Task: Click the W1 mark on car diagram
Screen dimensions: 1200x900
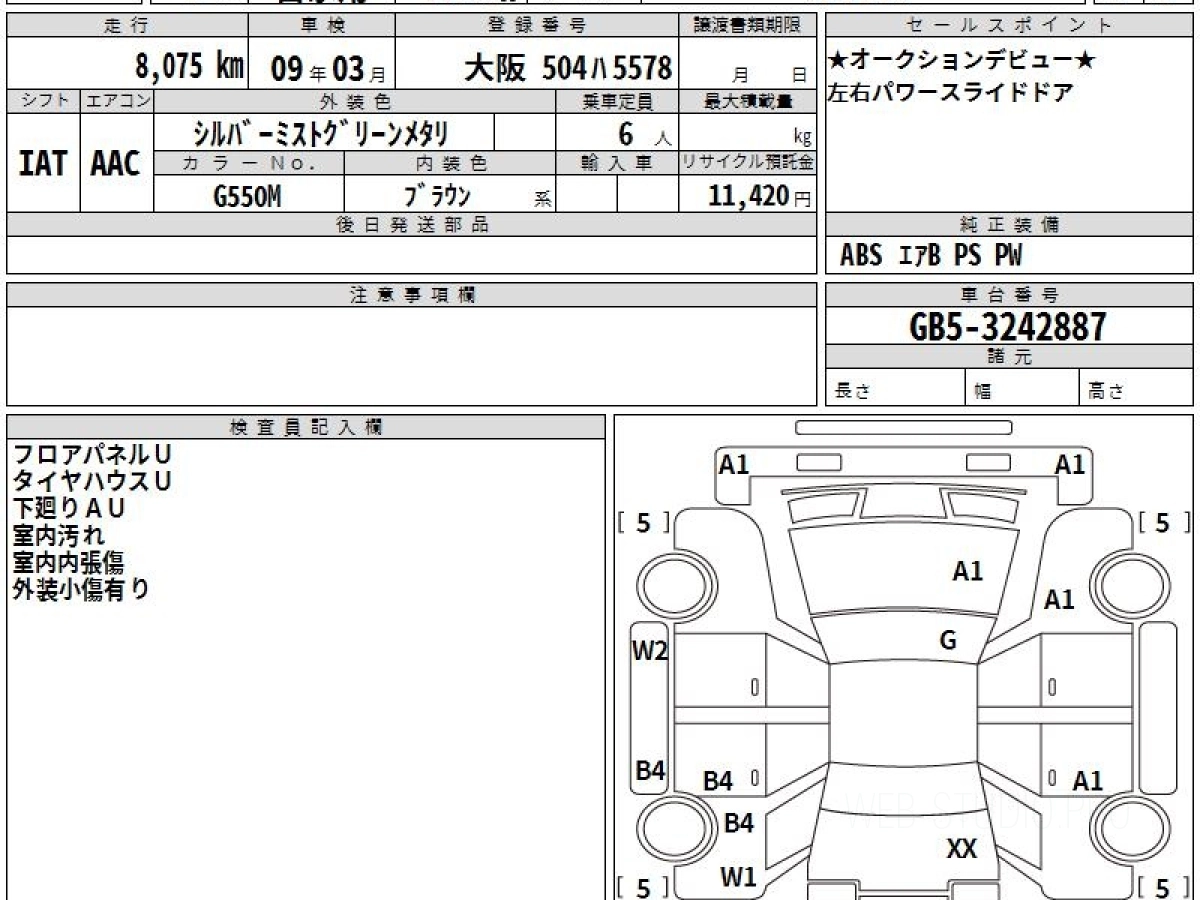Action: 738,877
